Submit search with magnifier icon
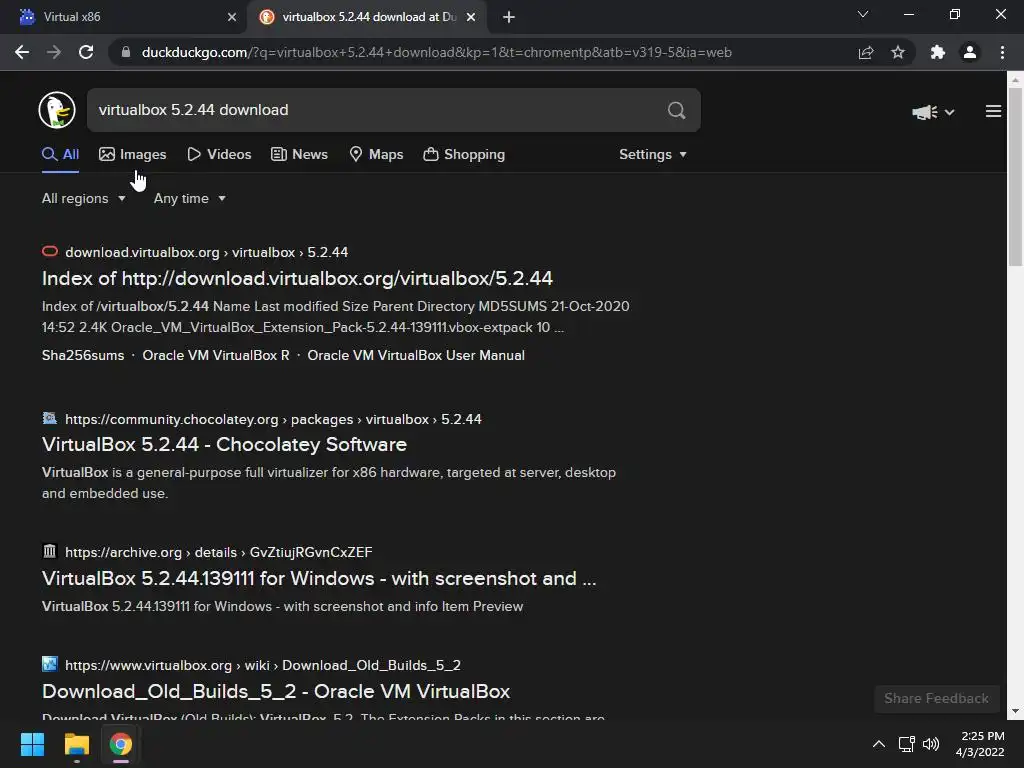 click(x=677, y=110)
